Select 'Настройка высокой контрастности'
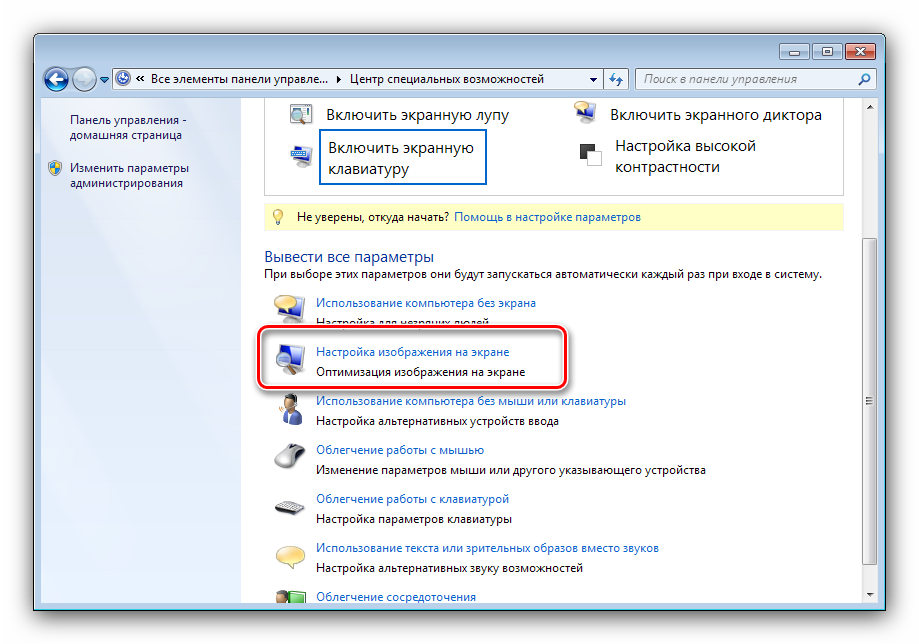 [x=685, y=156]
